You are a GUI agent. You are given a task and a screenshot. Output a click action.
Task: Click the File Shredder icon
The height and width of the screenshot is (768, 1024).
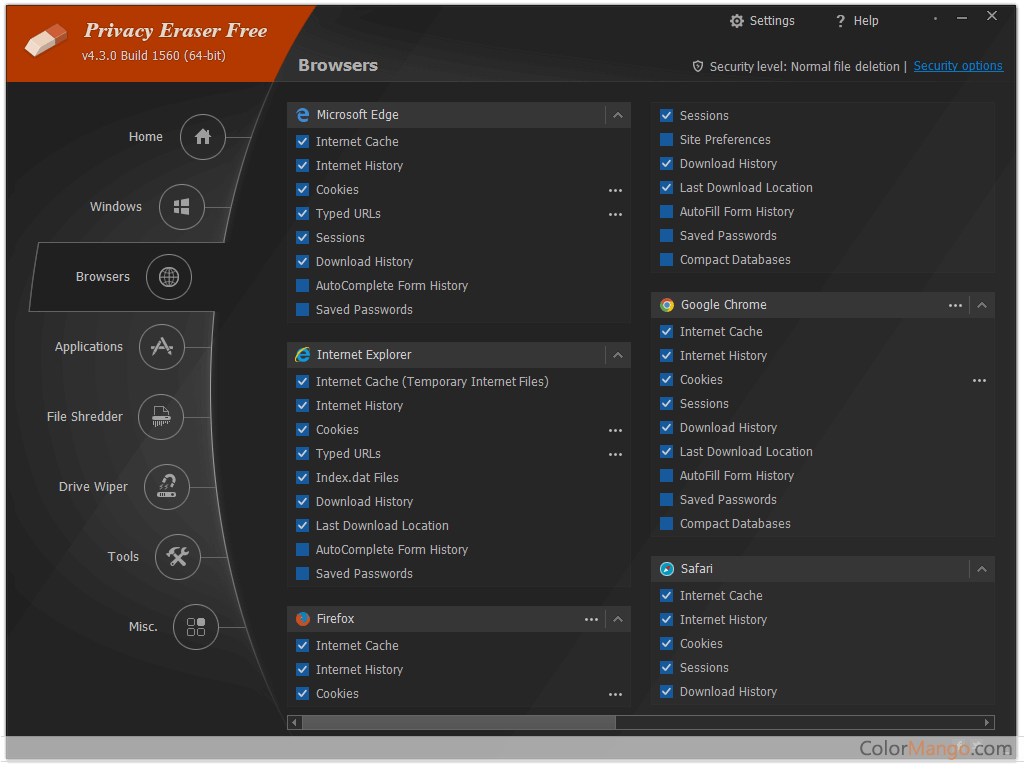[x=161, y=417]
